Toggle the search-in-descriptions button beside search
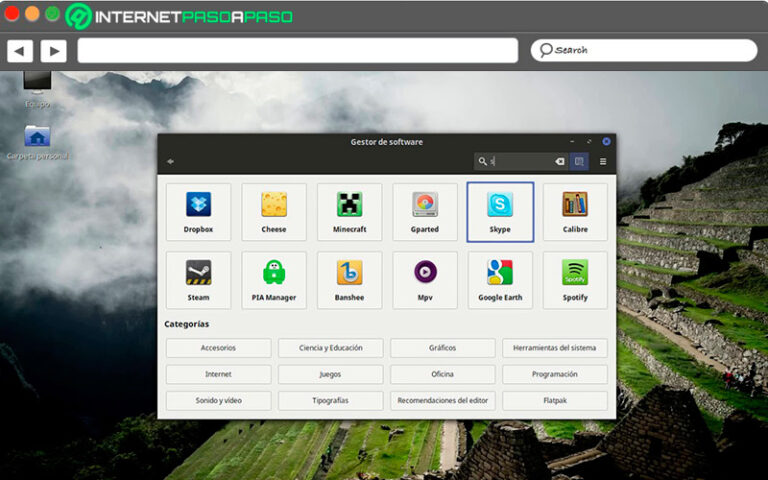This screenshot has width=768, height=480. click(x=579, y=161)
